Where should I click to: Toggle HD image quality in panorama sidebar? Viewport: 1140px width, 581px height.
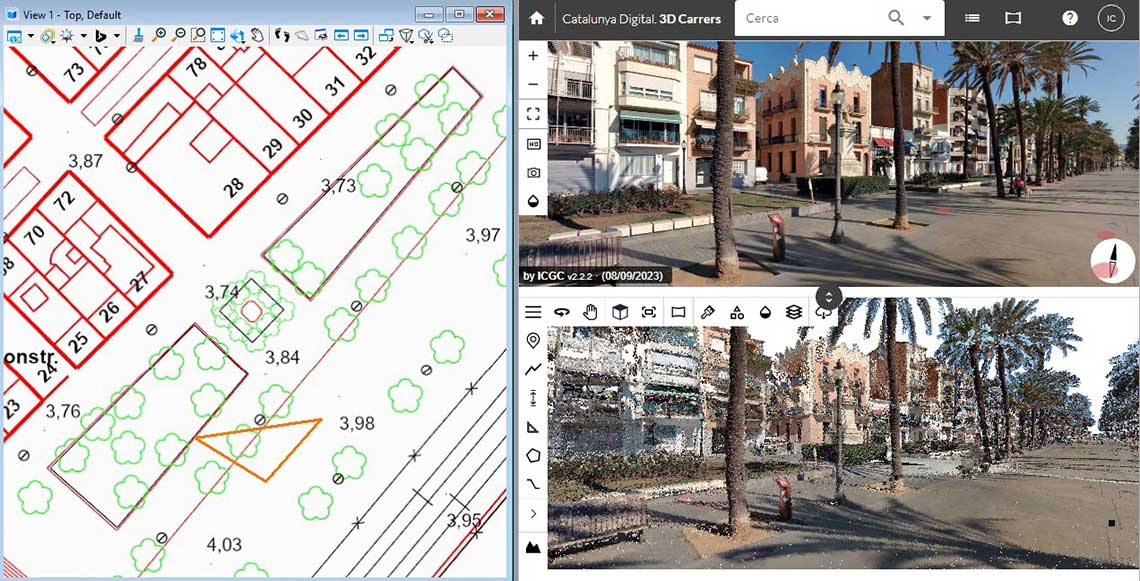click(x=533, y=143)
